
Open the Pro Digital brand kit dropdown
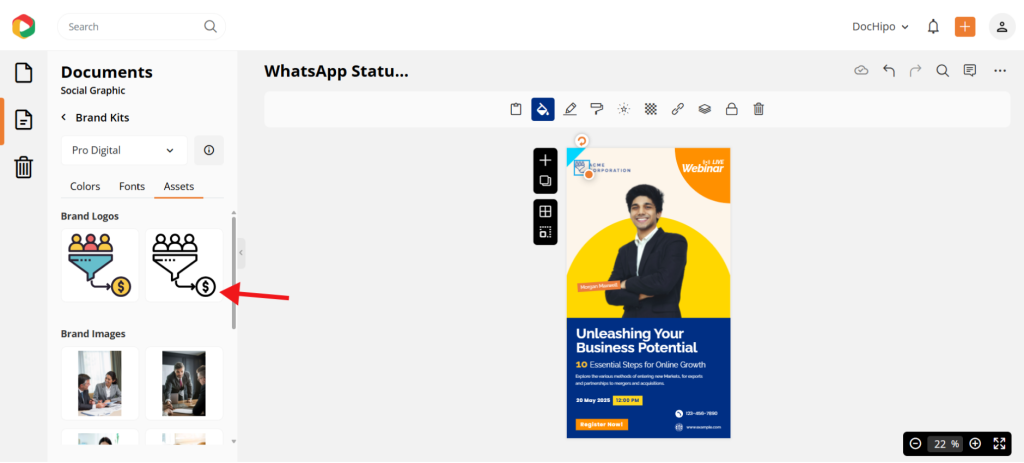click(x=124, y=150)
